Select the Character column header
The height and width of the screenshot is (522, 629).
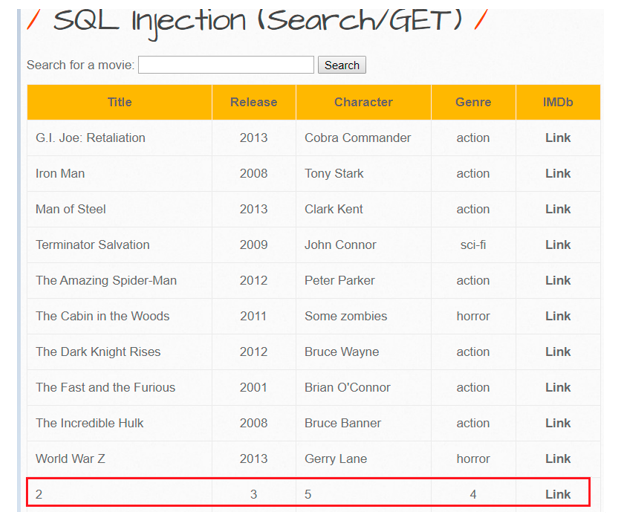coord(363,102)
